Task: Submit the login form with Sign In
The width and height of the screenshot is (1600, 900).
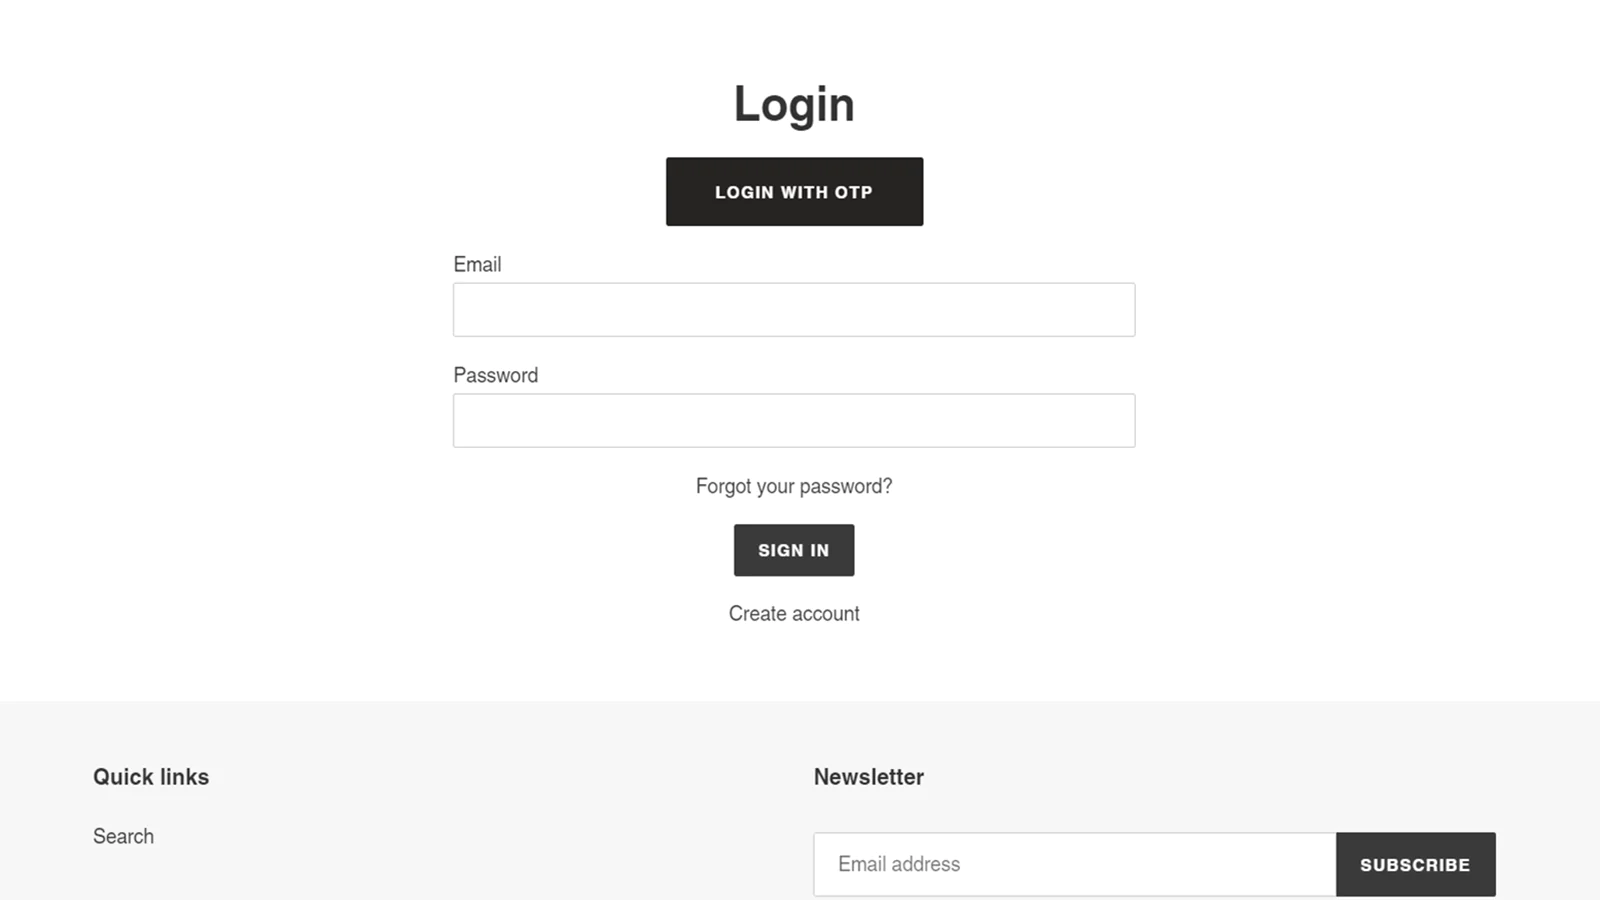Action: click(794, 550)
